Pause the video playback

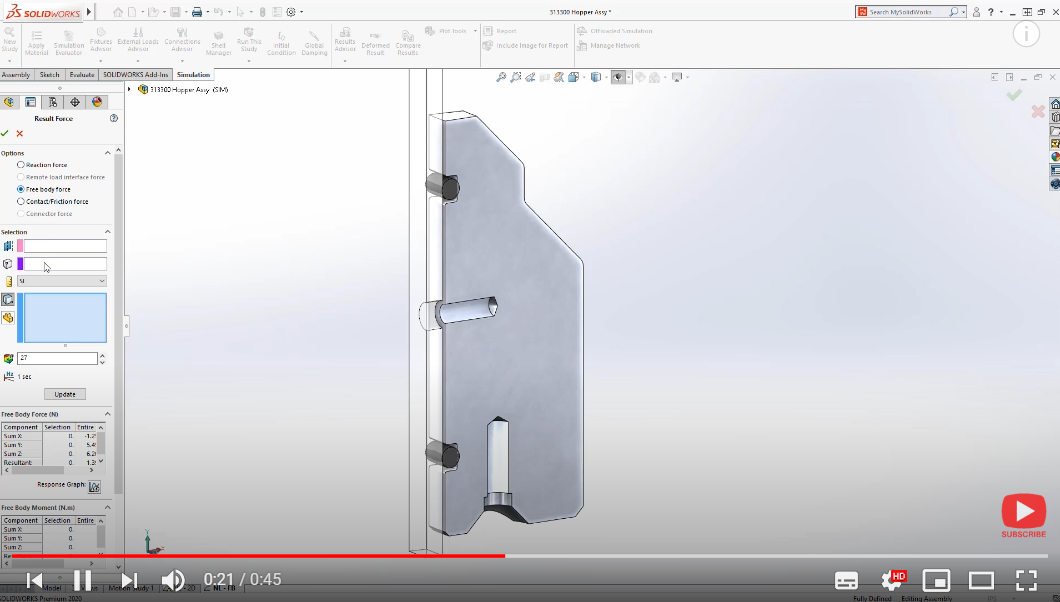pos(83,578)
